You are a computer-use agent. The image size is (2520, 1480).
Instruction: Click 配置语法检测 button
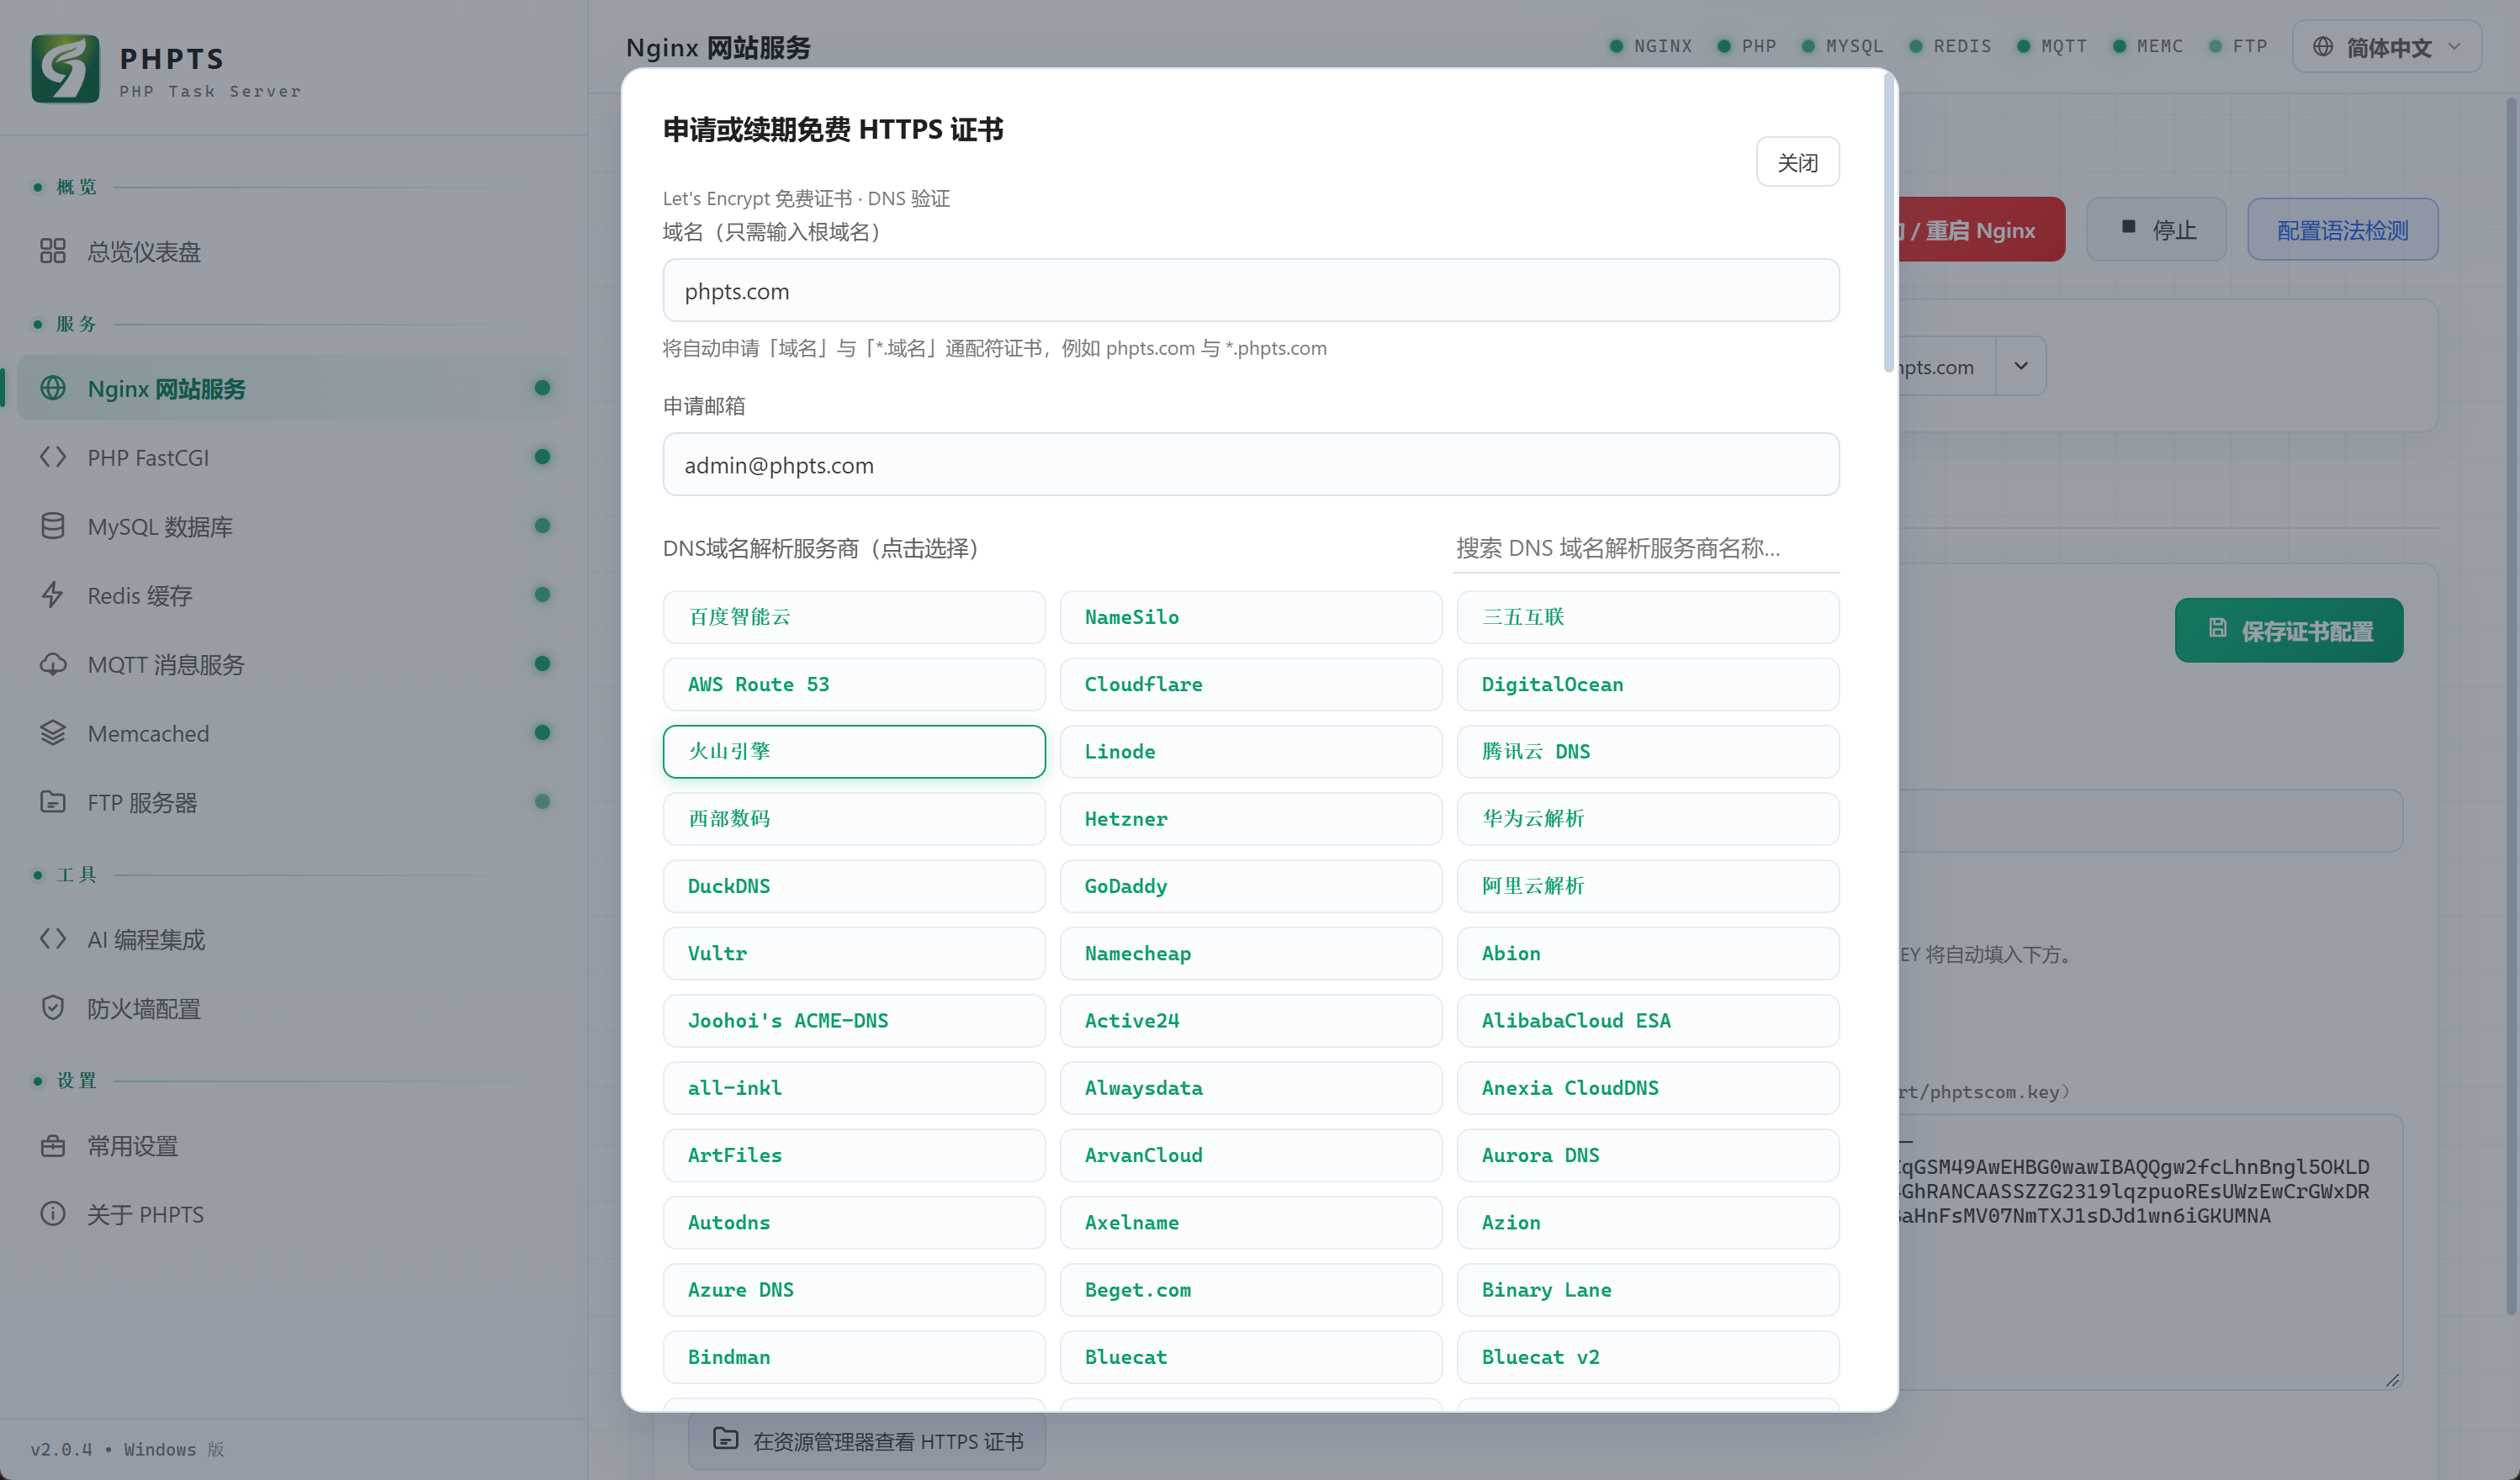tap(2342, 230)
